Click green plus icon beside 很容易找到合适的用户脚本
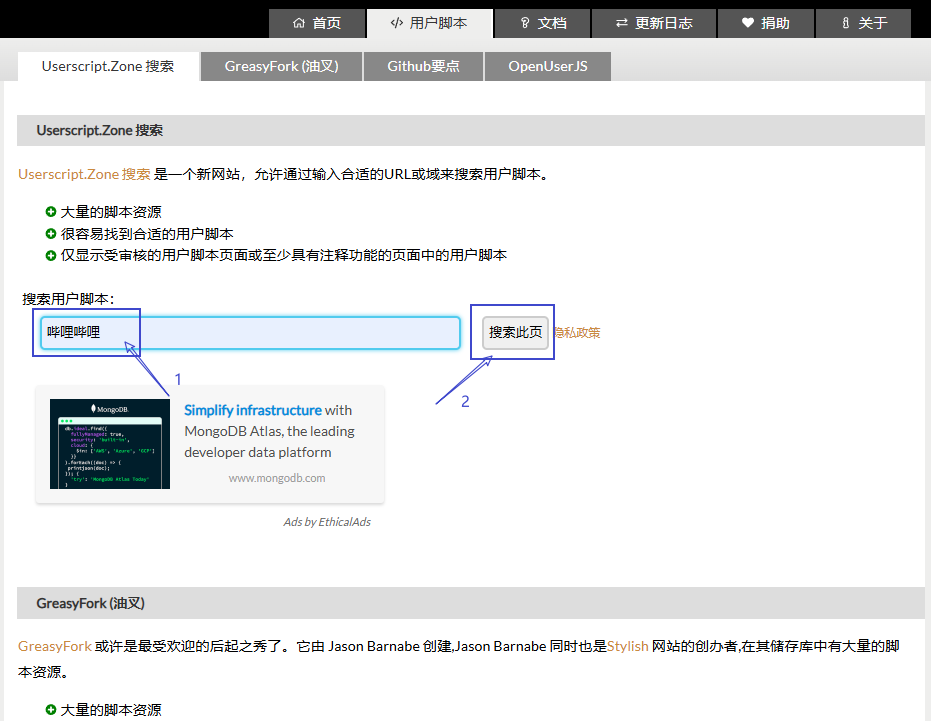Image resolution: width=931 pixels, height=721 pixels. [51, 233]
